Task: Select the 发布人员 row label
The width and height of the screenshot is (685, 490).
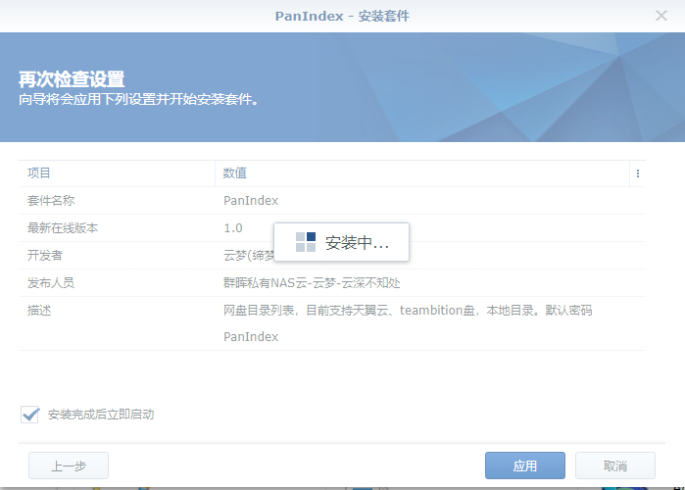Action: [50, 282]
